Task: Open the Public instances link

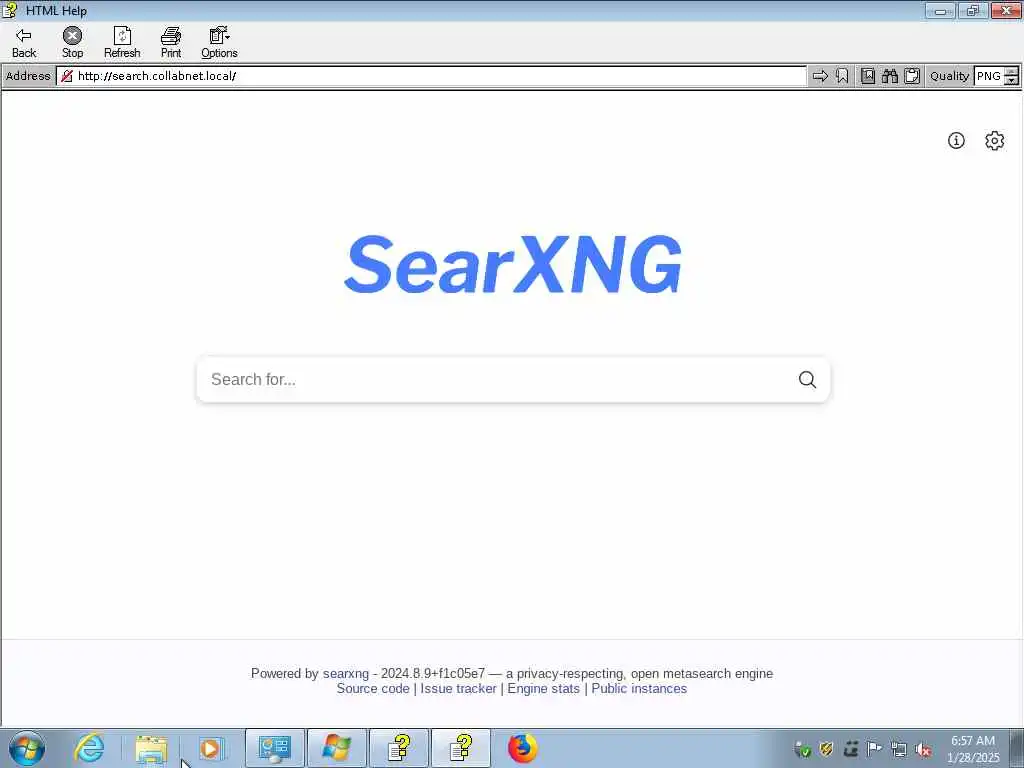Action: point(639,688)
